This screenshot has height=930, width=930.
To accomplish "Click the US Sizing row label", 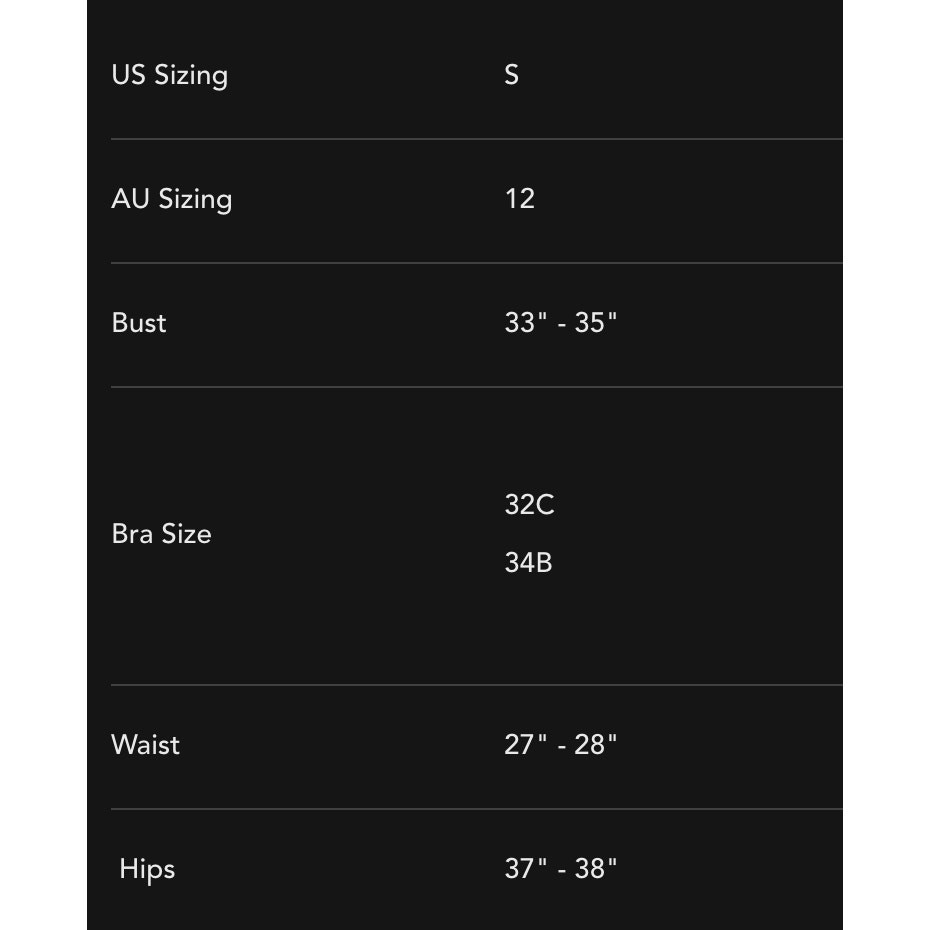I will coord(170,76).
